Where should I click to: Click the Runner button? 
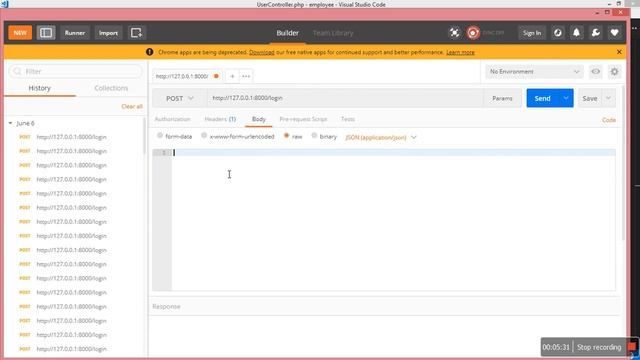[75, 33]
